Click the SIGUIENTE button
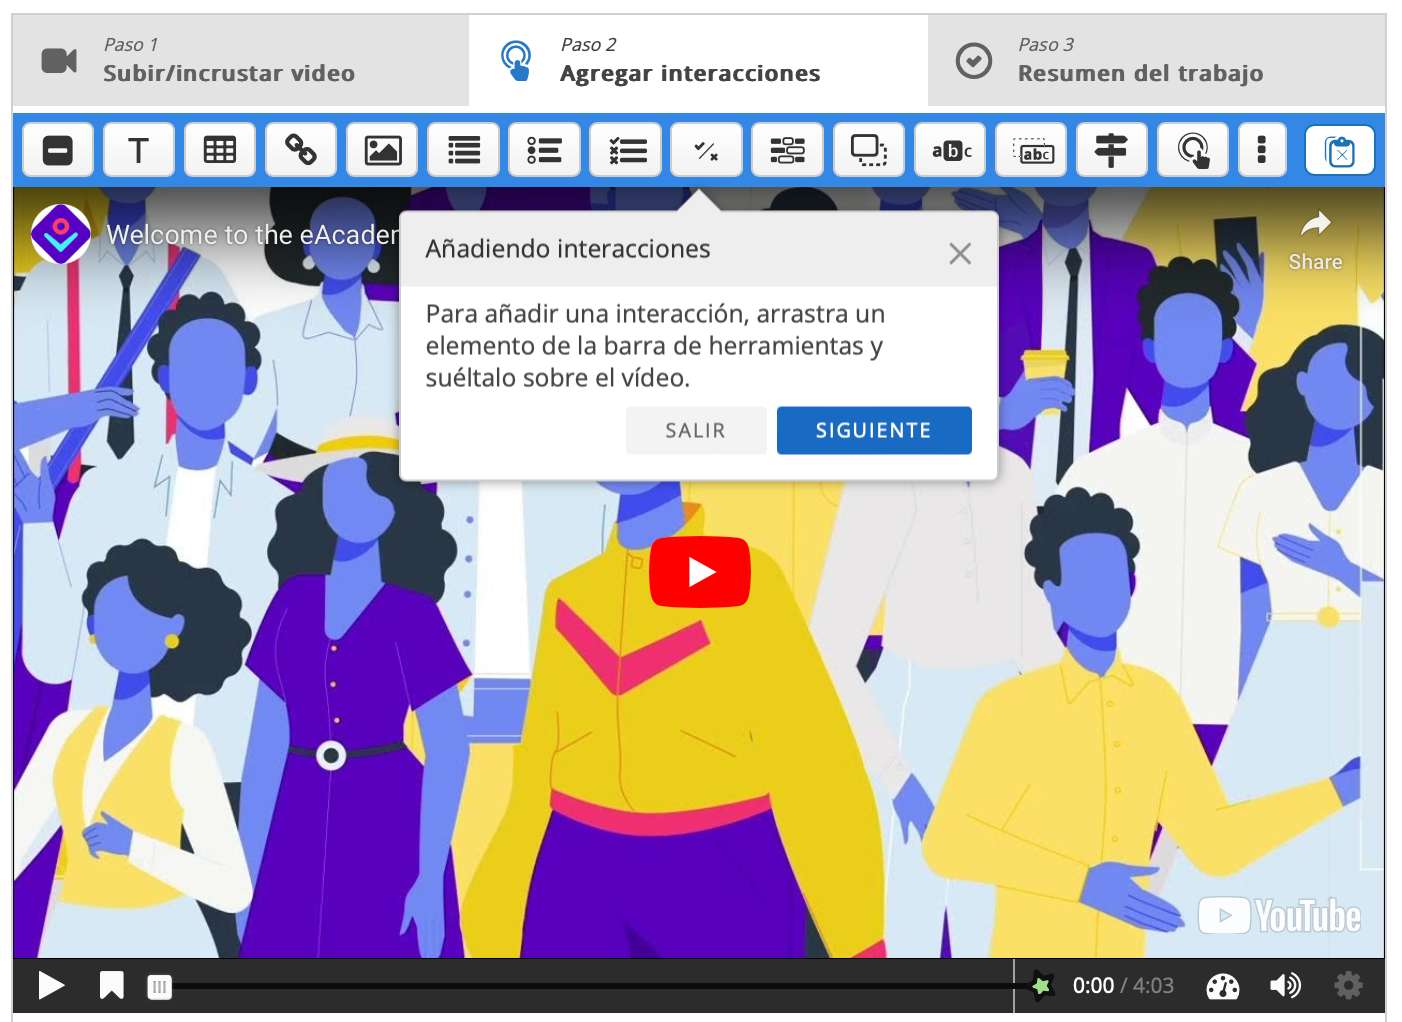The image size is (1402, 1022). (874, 430)
